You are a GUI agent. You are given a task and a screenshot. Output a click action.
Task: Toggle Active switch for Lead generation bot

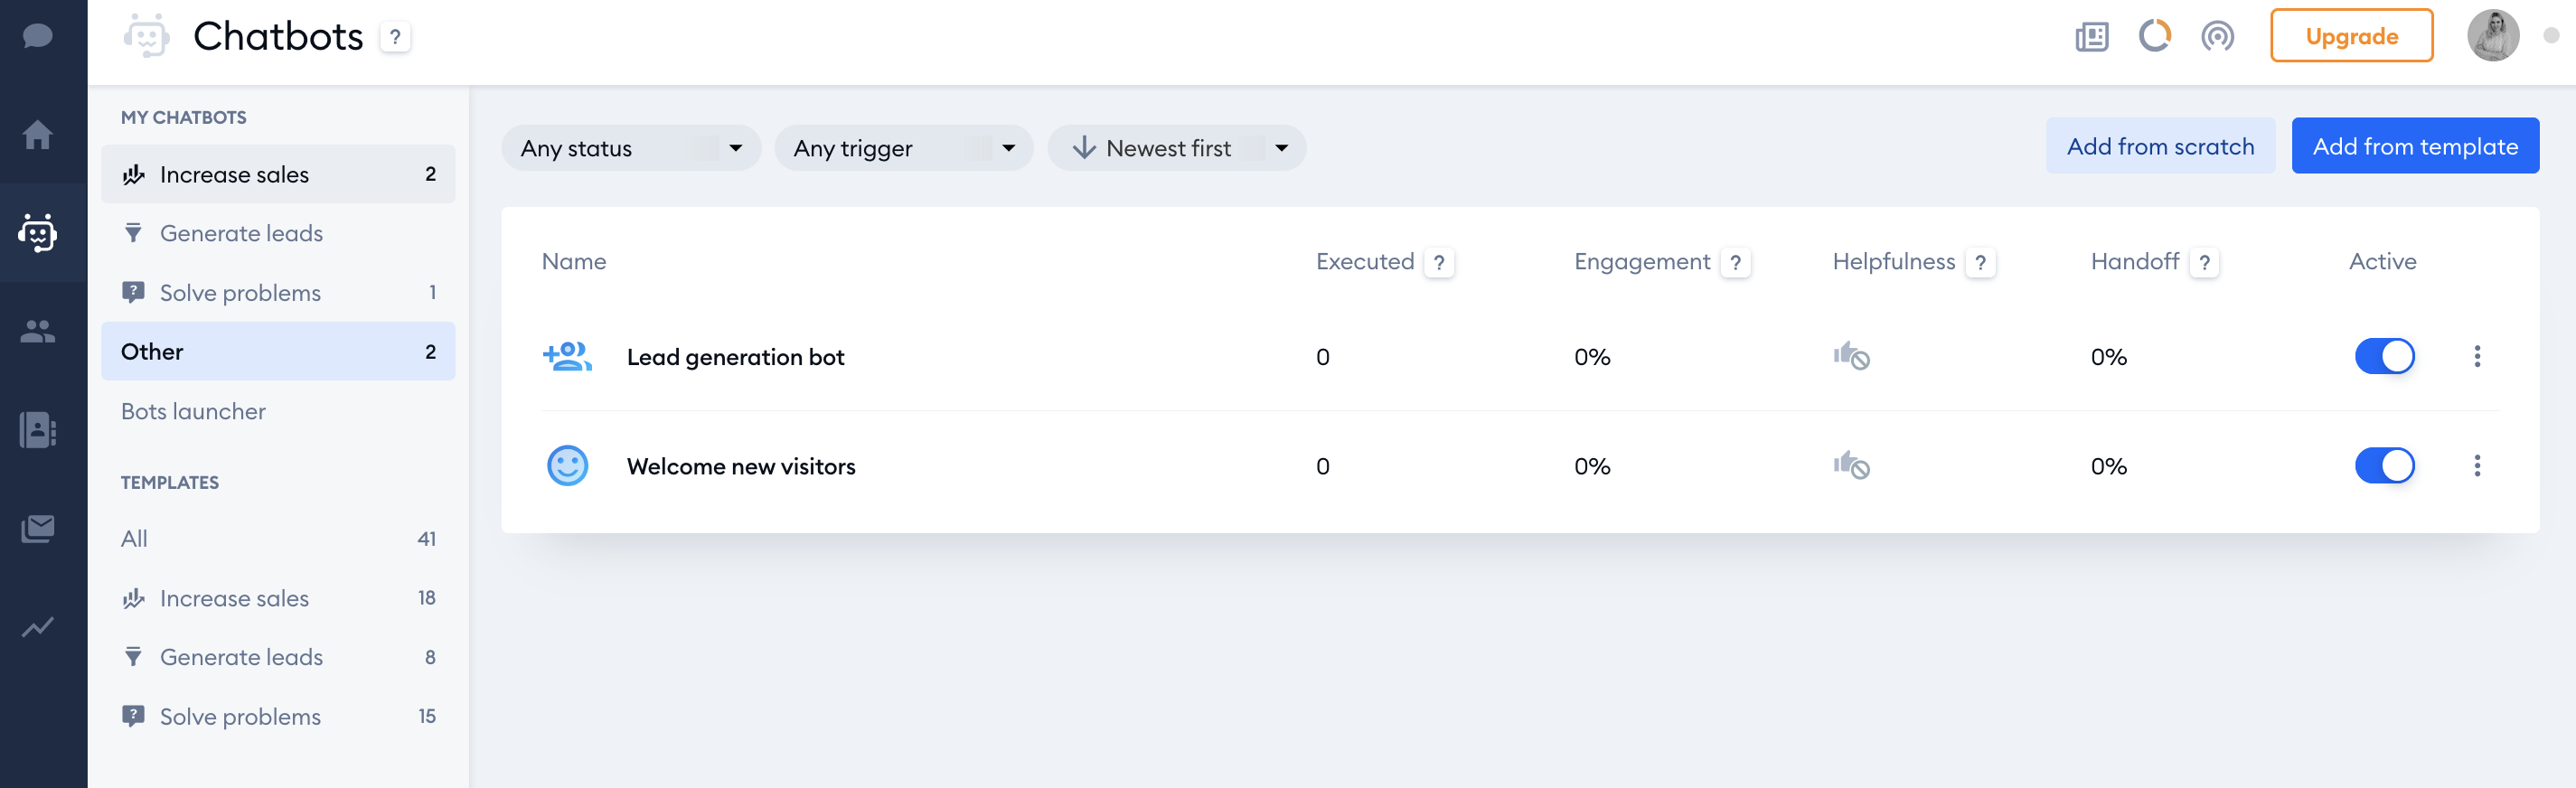coord(2384,356)
